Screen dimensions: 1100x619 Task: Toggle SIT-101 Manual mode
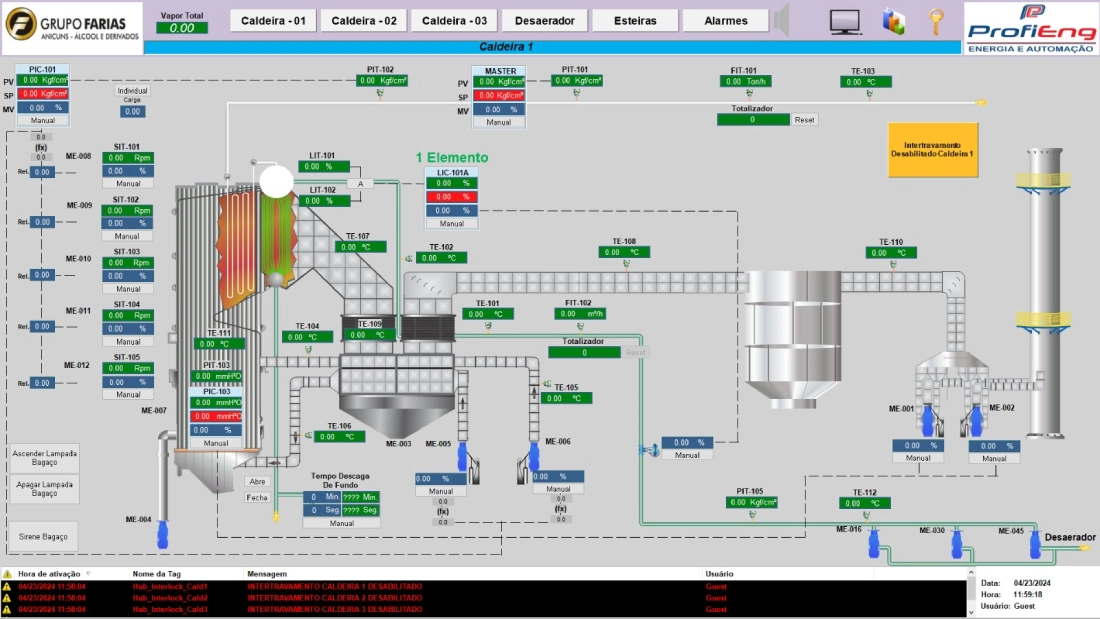coord(128,183)
